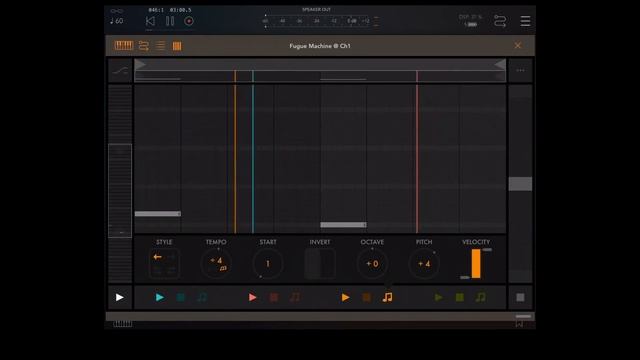Open the MIDI routing matrix icon
The width and height of the screenshot is (640, 360).
(500, 21)
